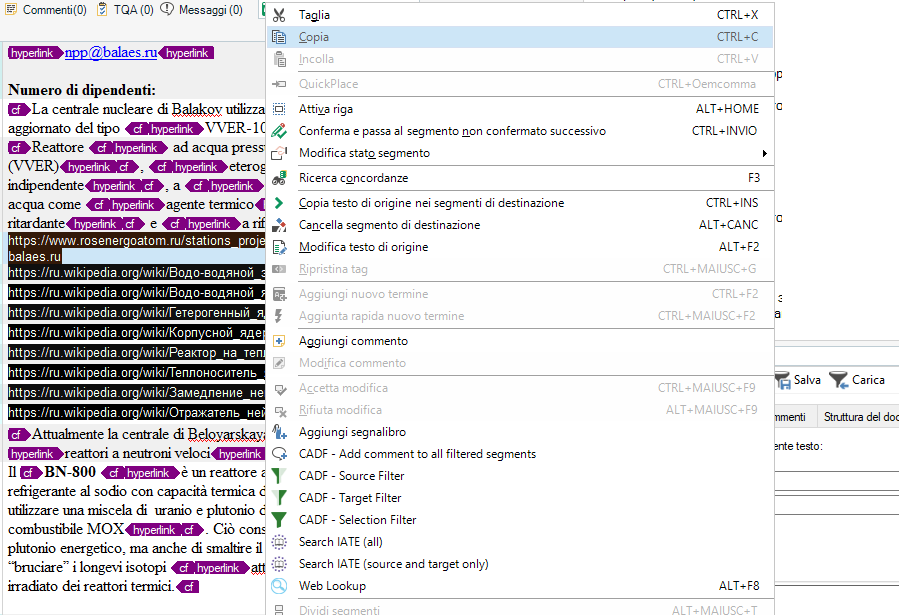Select Attiva riga menu entry

(x=520, y=109)
